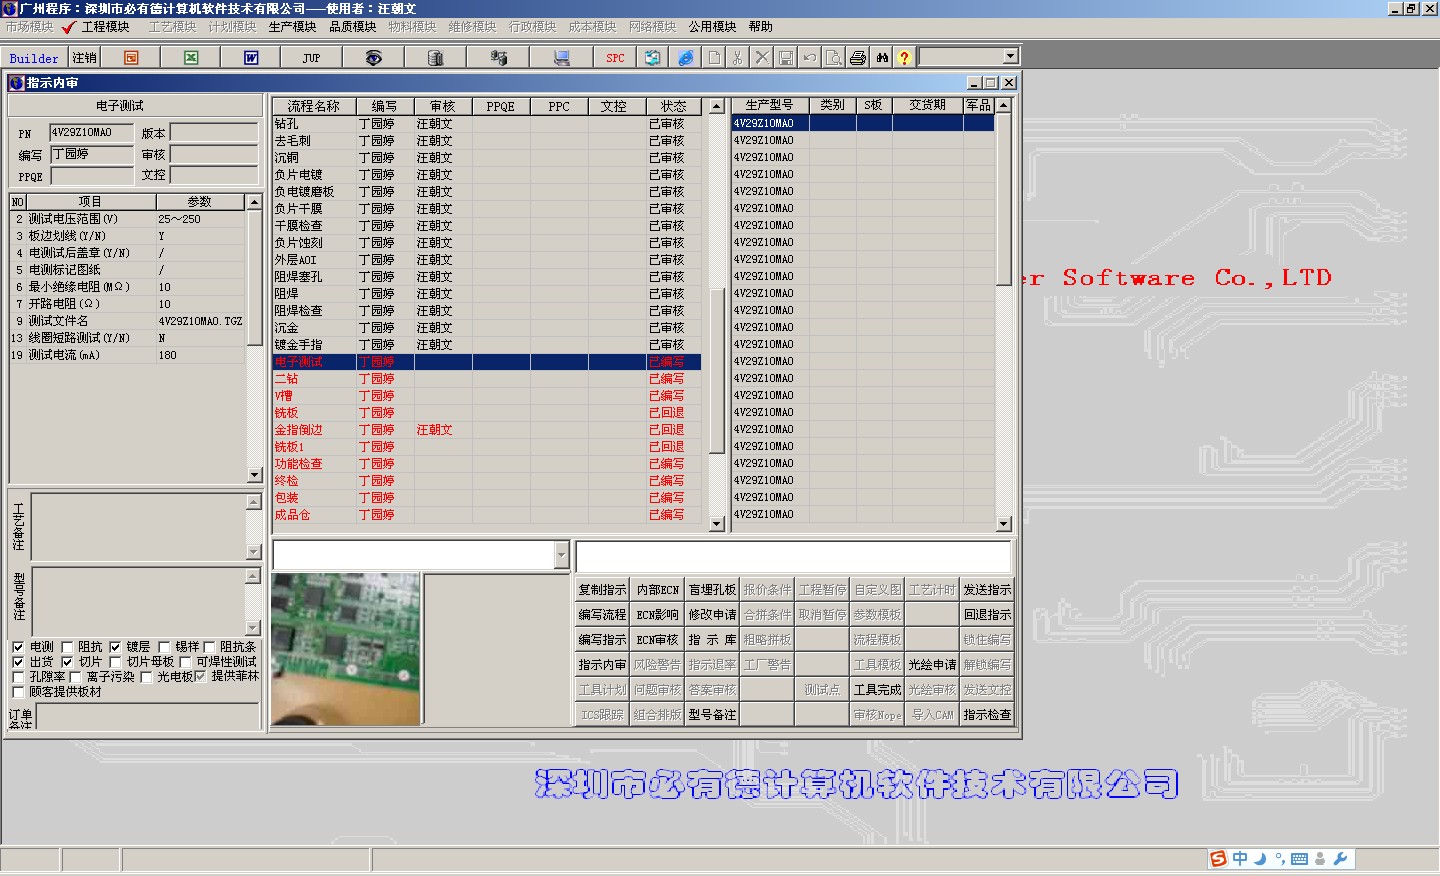Click the floppy disk save icon
This screenshot has width=1440, height=876.
tap(786, 58)
